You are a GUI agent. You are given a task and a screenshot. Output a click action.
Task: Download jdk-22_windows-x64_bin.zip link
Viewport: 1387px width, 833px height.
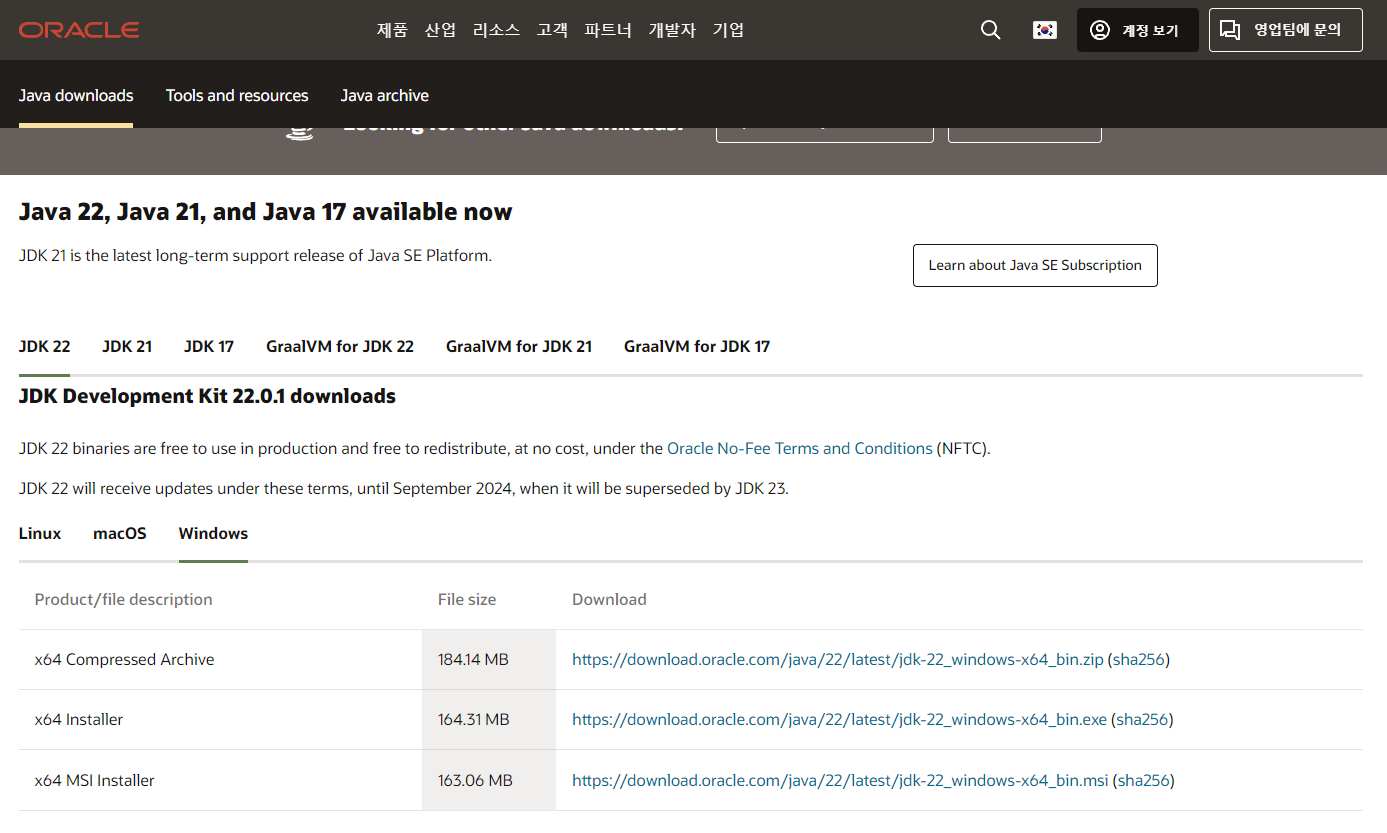(x=838, y=660)
